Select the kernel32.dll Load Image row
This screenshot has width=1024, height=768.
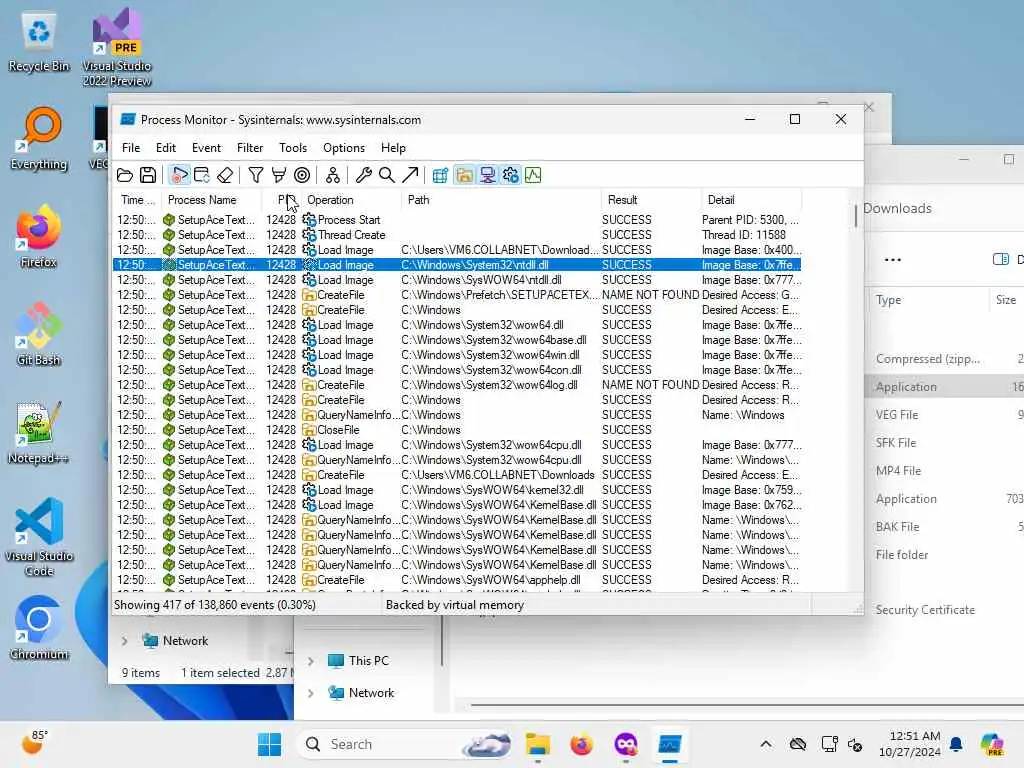(x=457, y=490)
